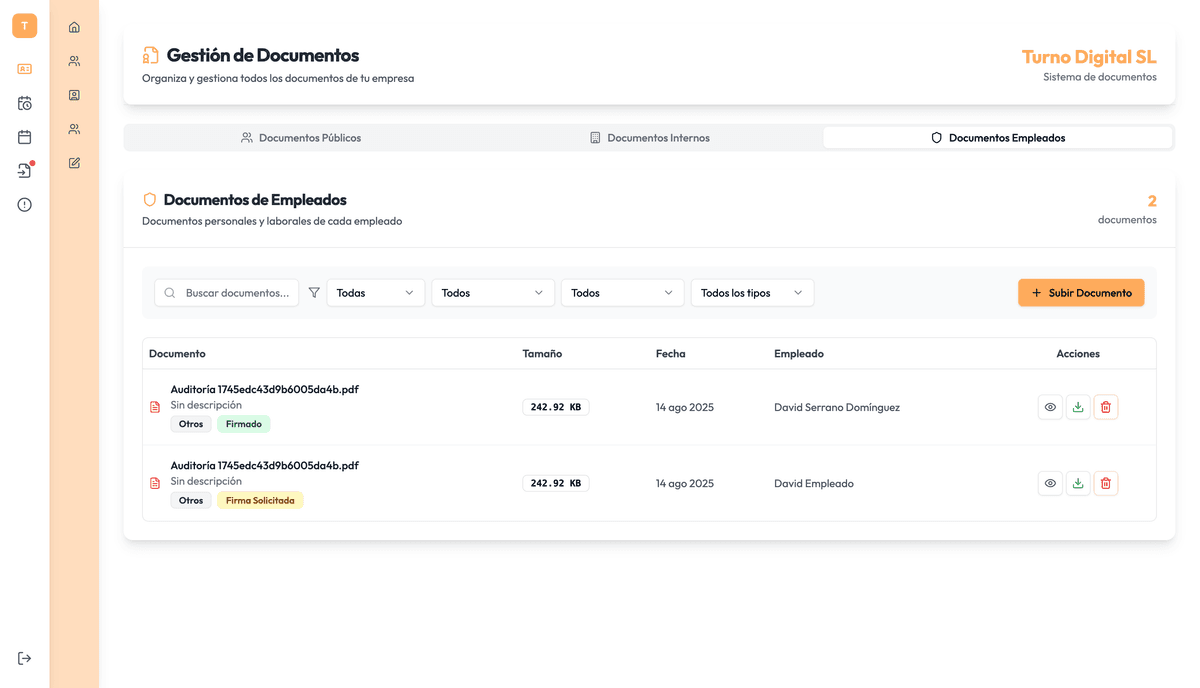Image resolution: width=1200 pixels, height=688 pixels.
Task: Go to the home icon in the secondary sidebar
Action: pos(74,27)
